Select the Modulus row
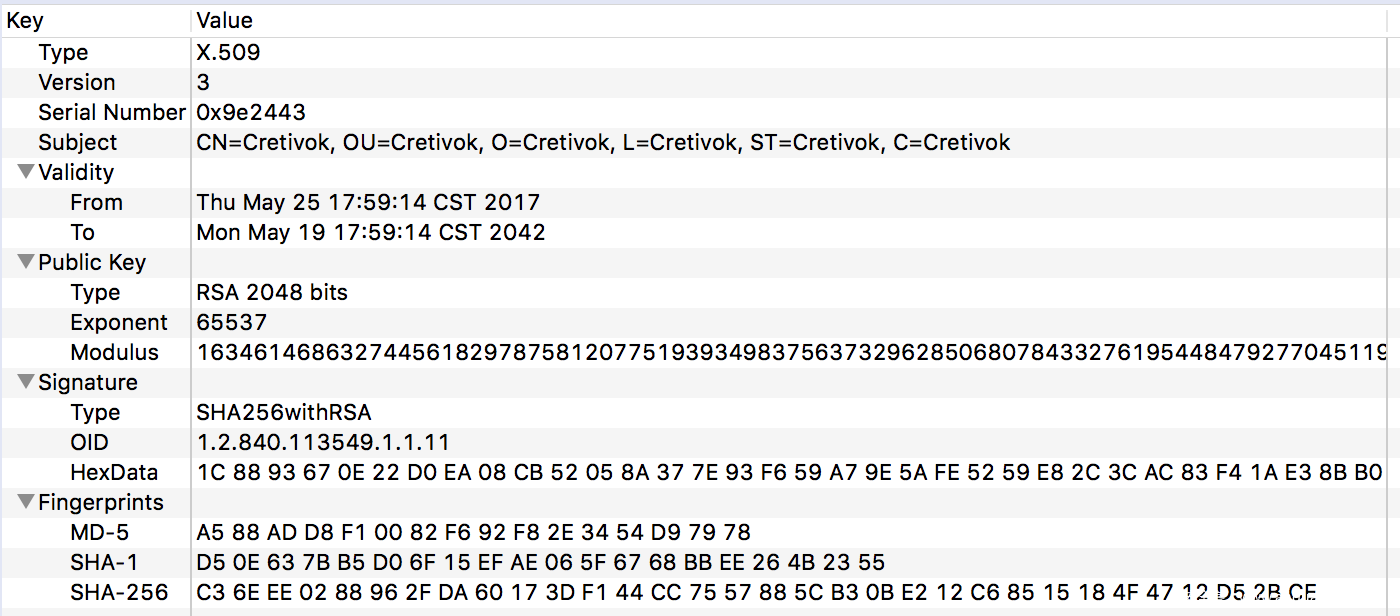 coord(114,353)
